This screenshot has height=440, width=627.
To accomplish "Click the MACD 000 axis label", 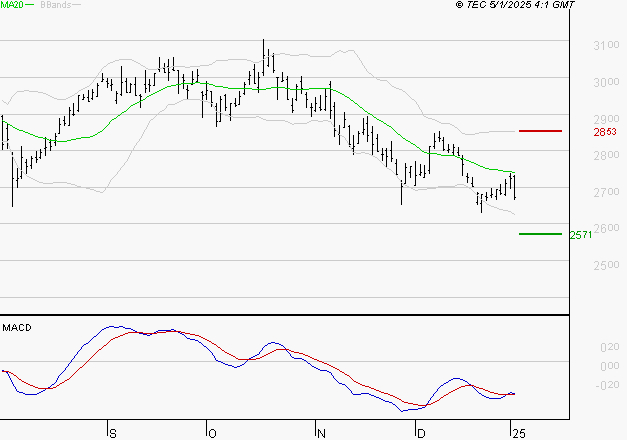I will pyautogui.click(x=610, y=366).
